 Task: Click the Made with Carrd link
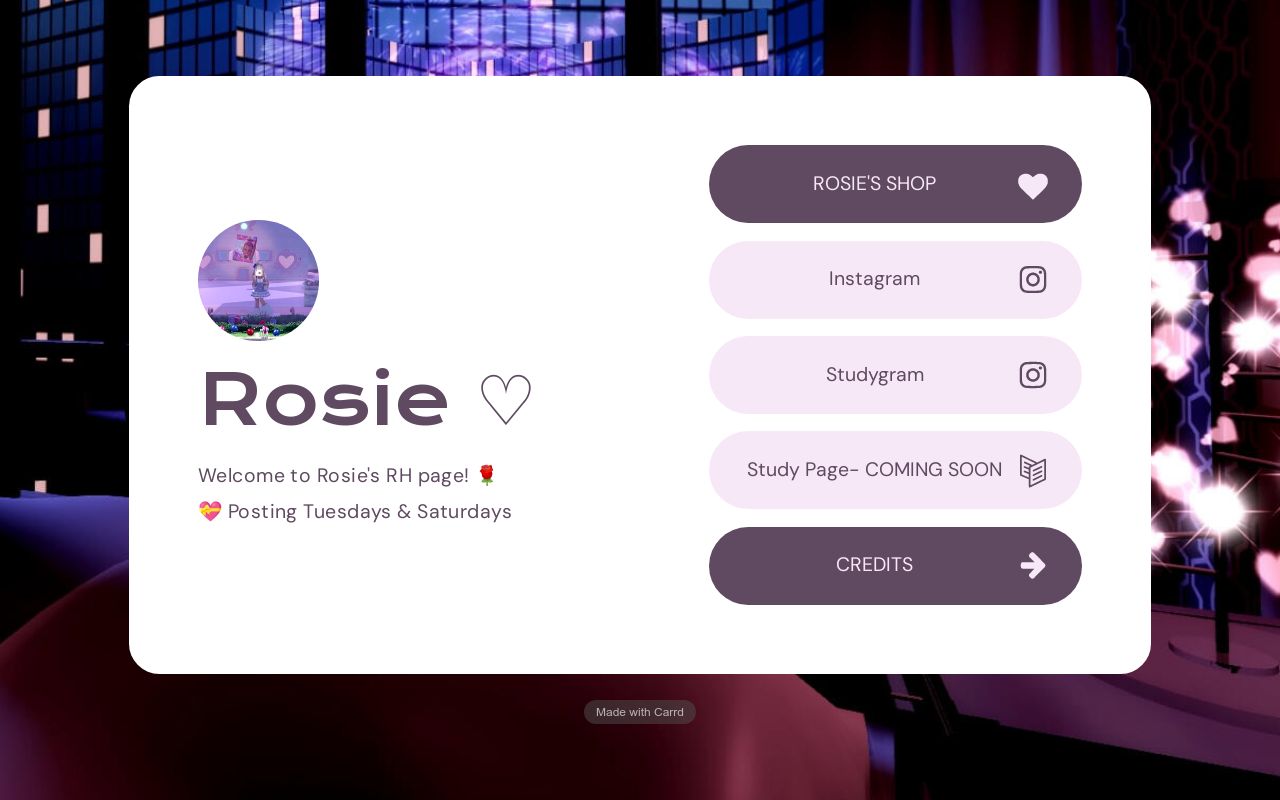[x=640, y=712]
